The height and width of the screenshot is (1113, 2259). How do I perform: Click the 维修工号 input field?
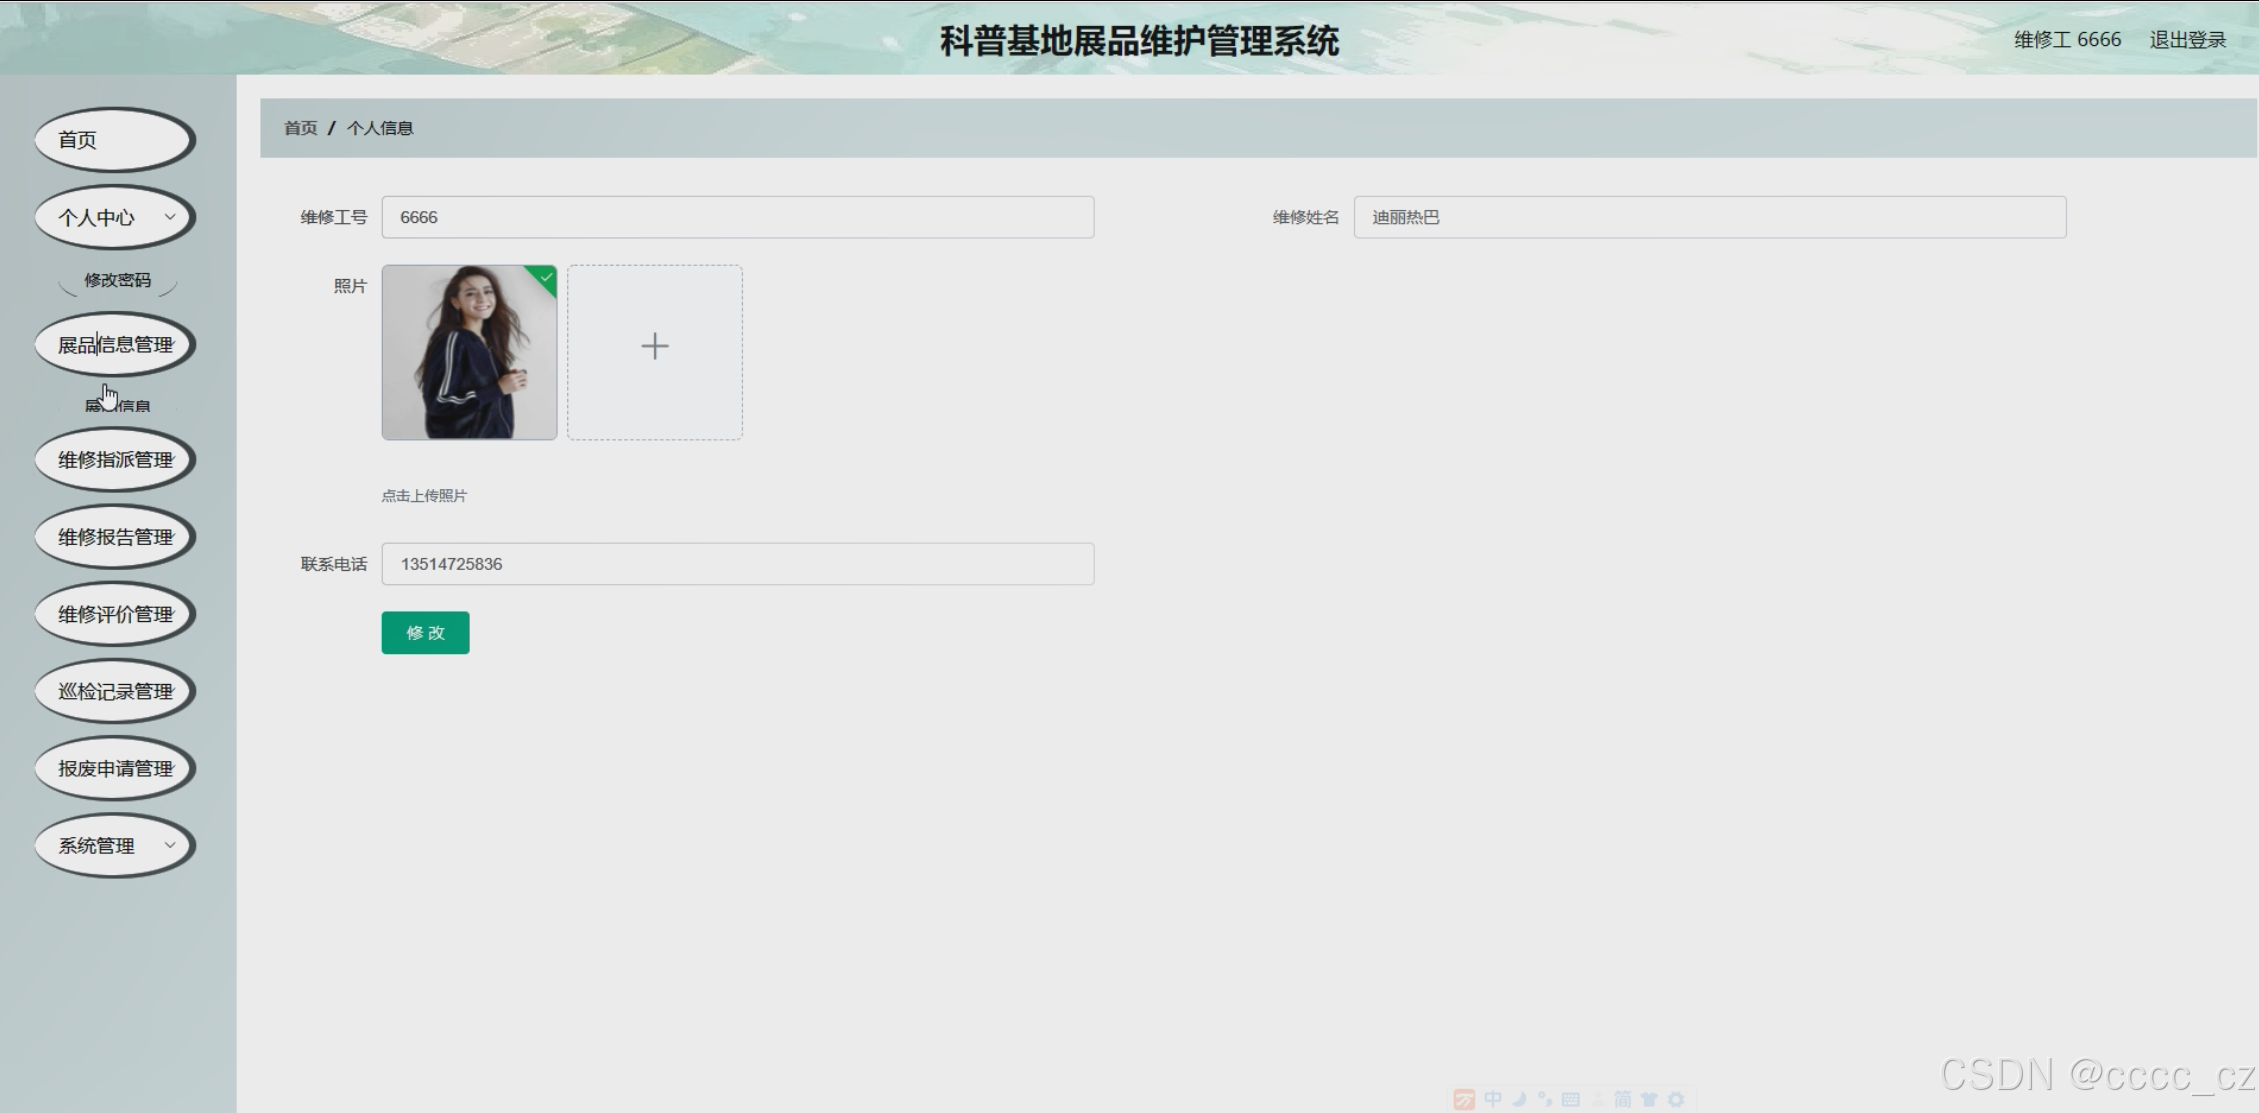(737, 217)
